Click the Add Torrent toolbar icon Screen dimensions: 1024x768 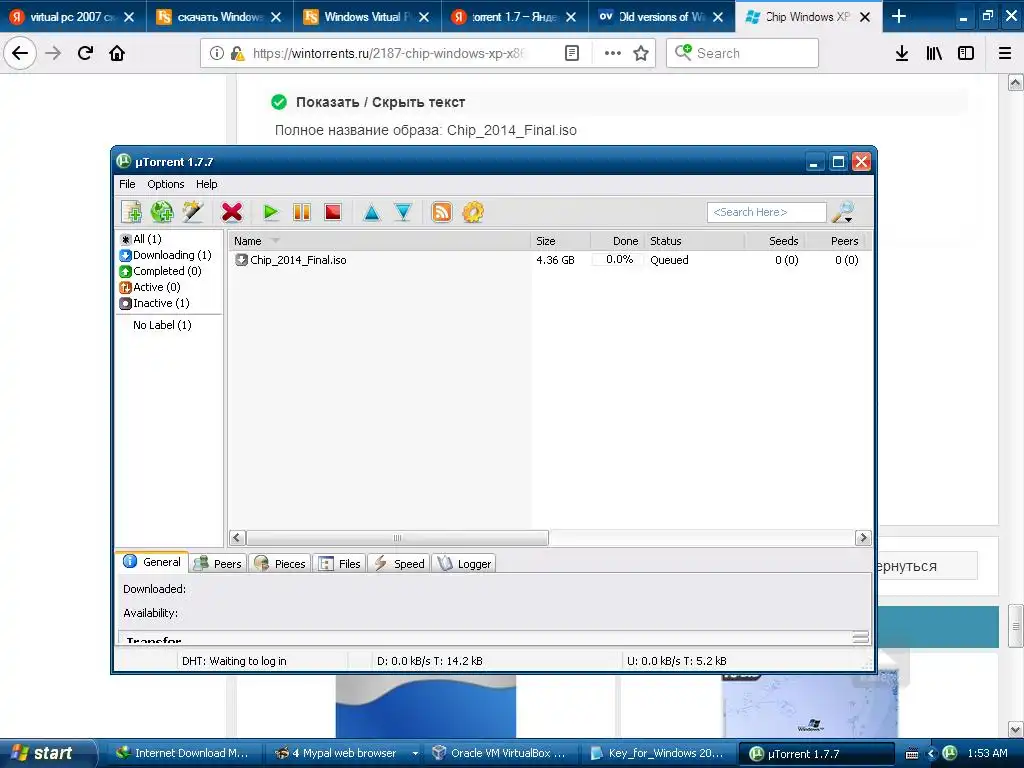click(132, 212)
